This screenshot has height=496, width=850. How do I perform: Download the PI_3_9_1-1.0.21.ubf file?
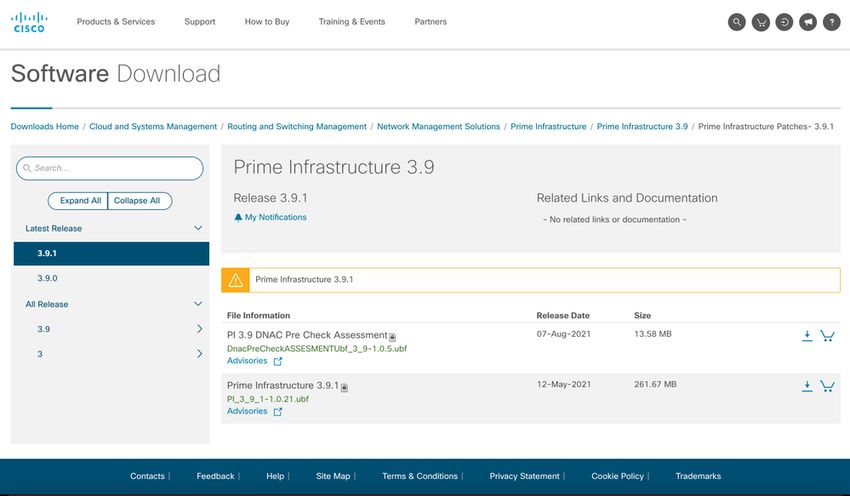(x=807, y=385)
